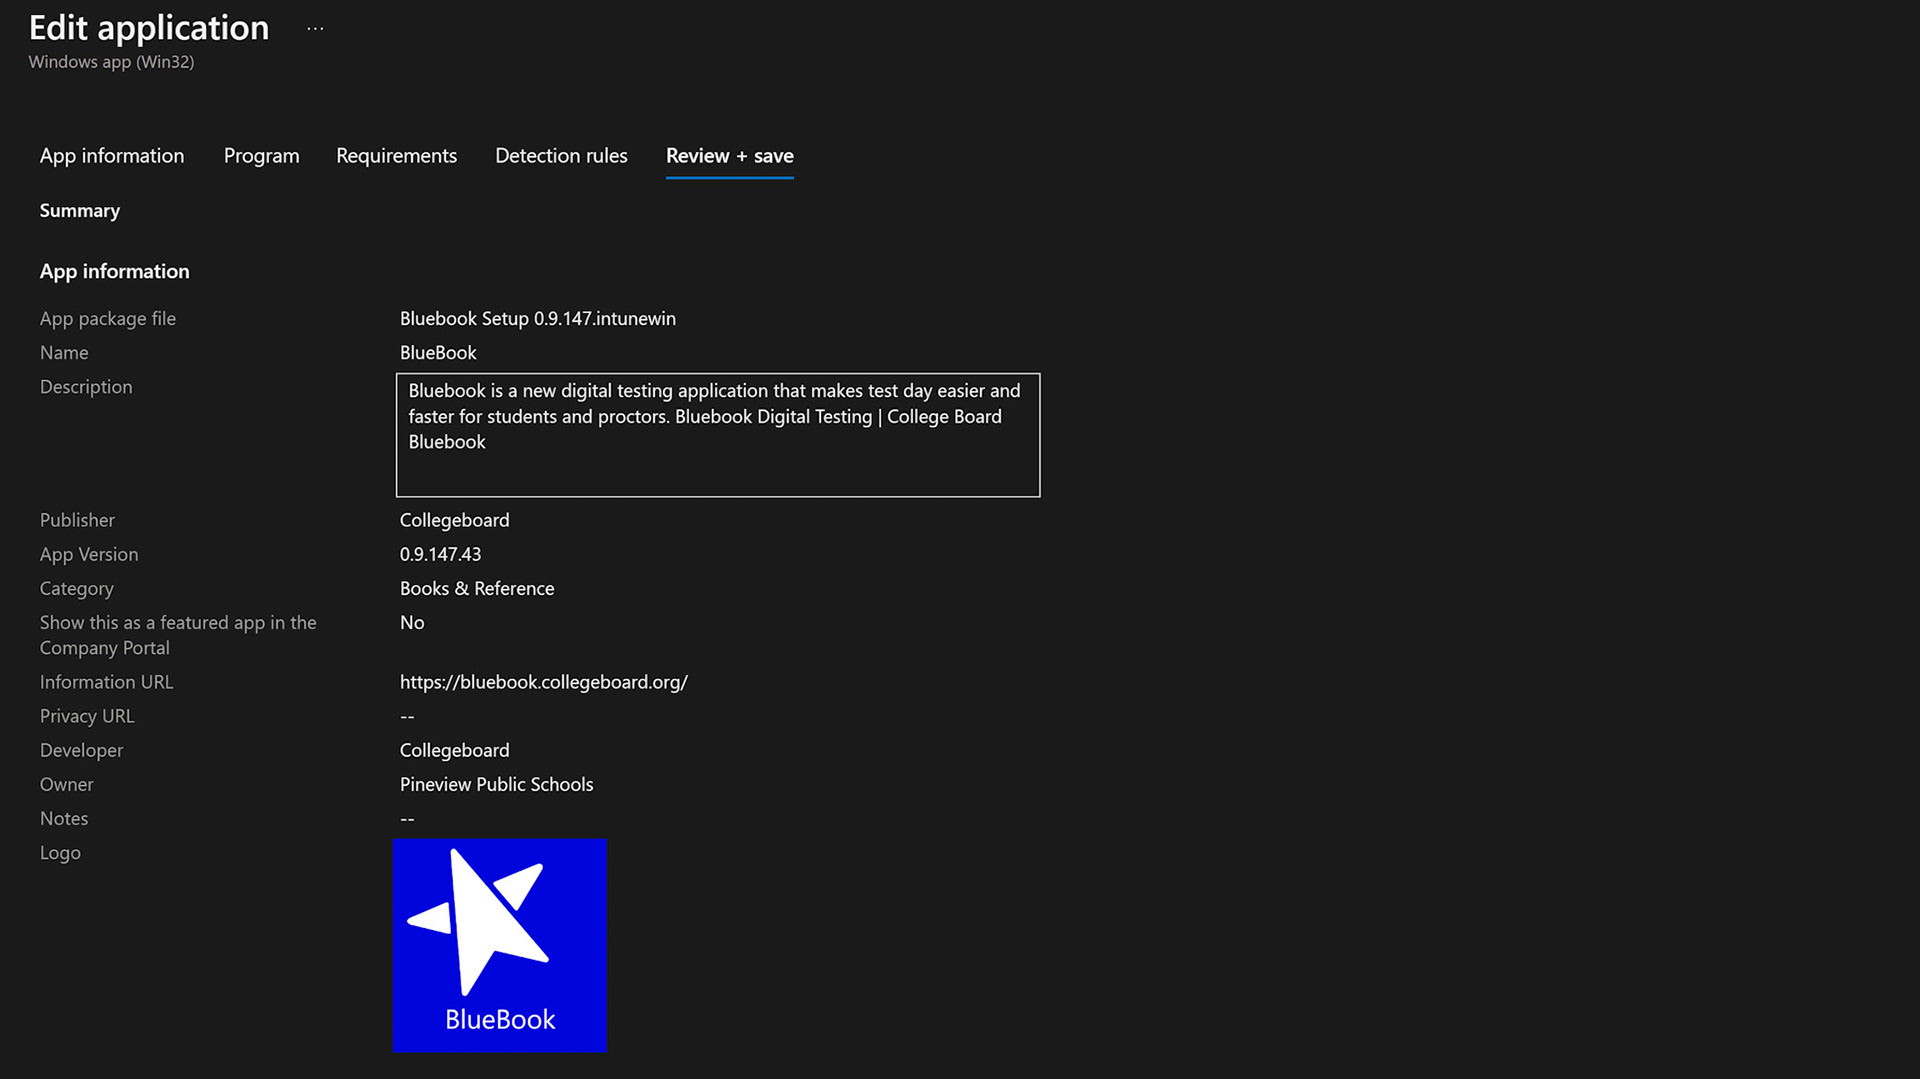
Task: Open the Program tab
Action: click(261, 156)
